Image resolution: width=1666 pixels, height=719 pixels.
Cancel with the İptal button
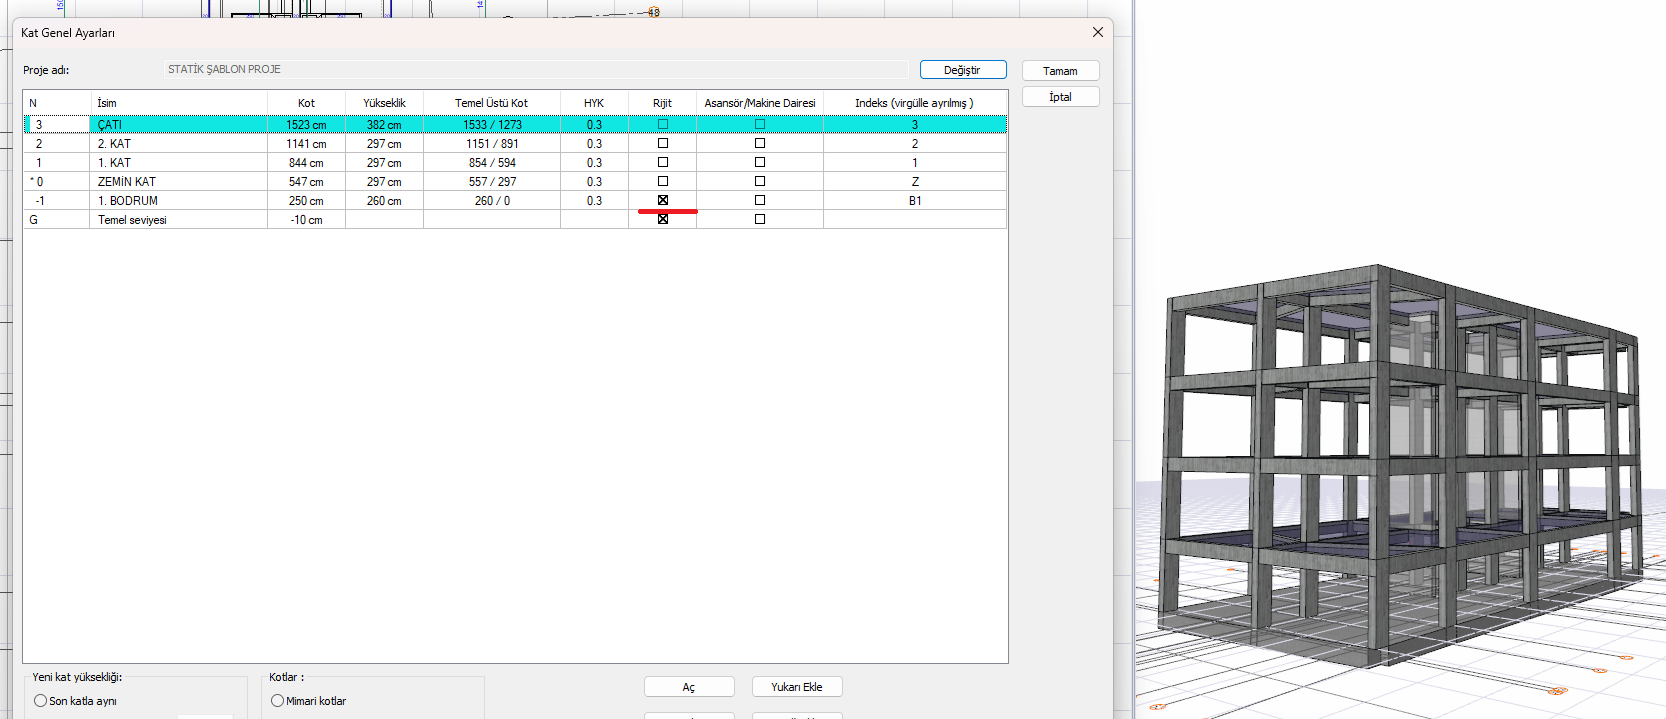coord(1060,97)
